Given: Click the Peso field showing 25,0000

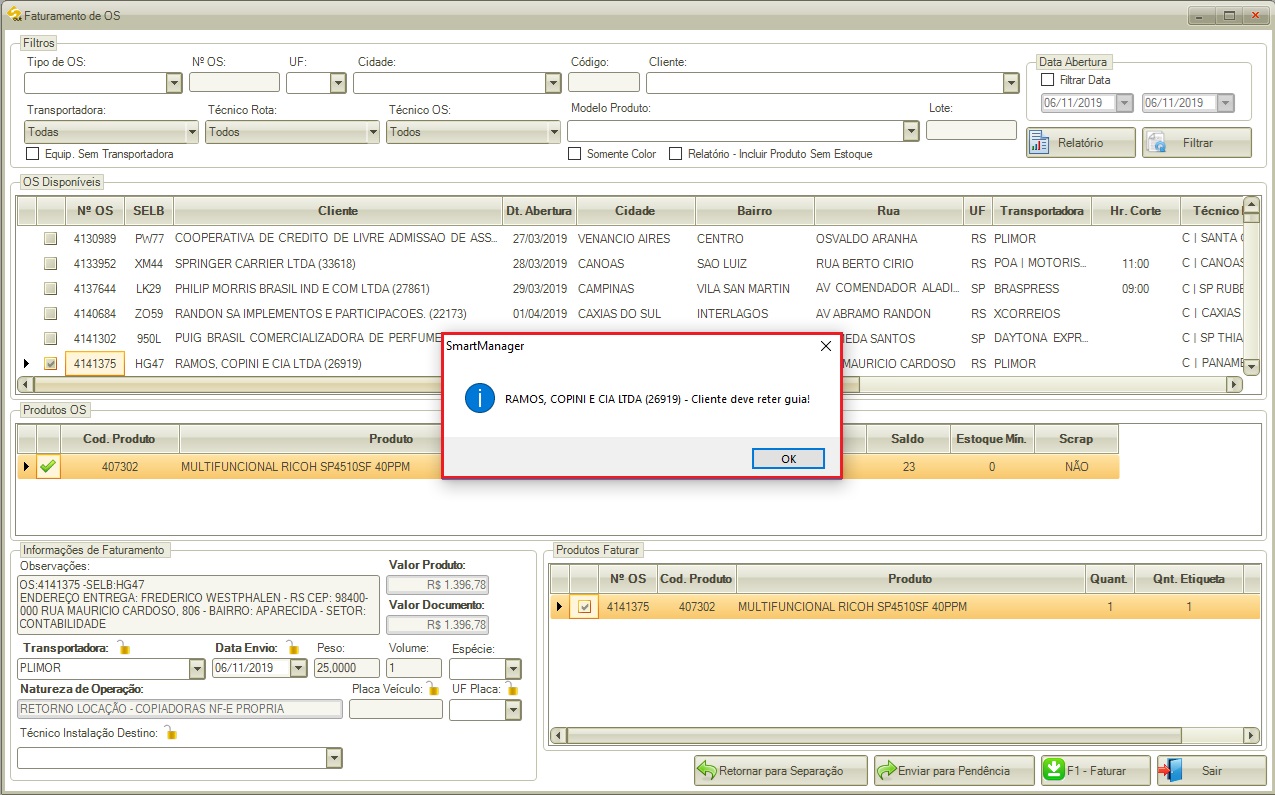Looking at the screenshot, I should click(x=349, y=669).
